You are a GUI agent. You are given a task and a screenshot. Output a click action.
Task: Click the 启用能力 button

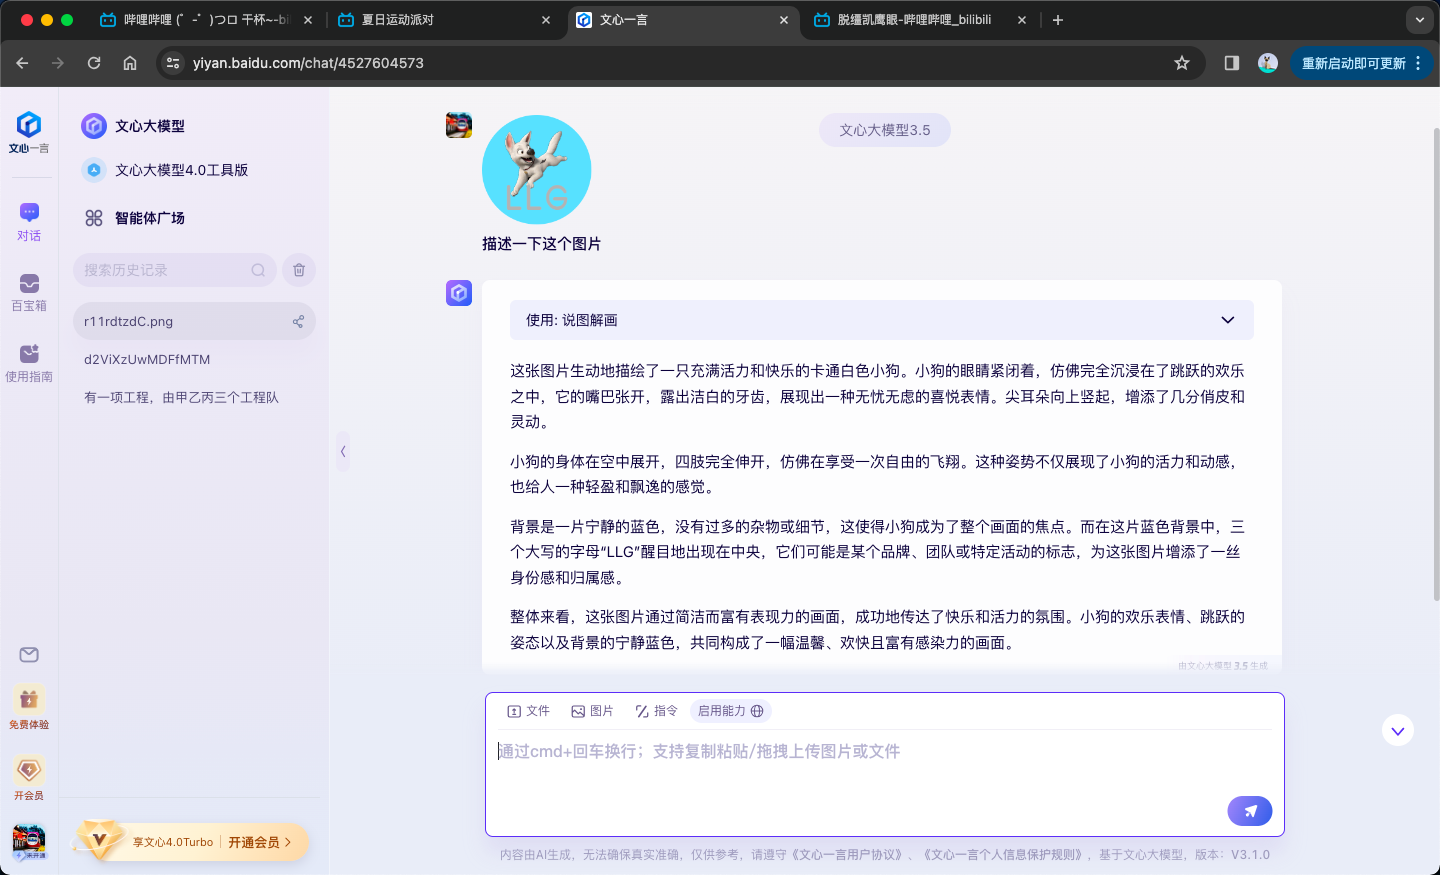[731, 711]
